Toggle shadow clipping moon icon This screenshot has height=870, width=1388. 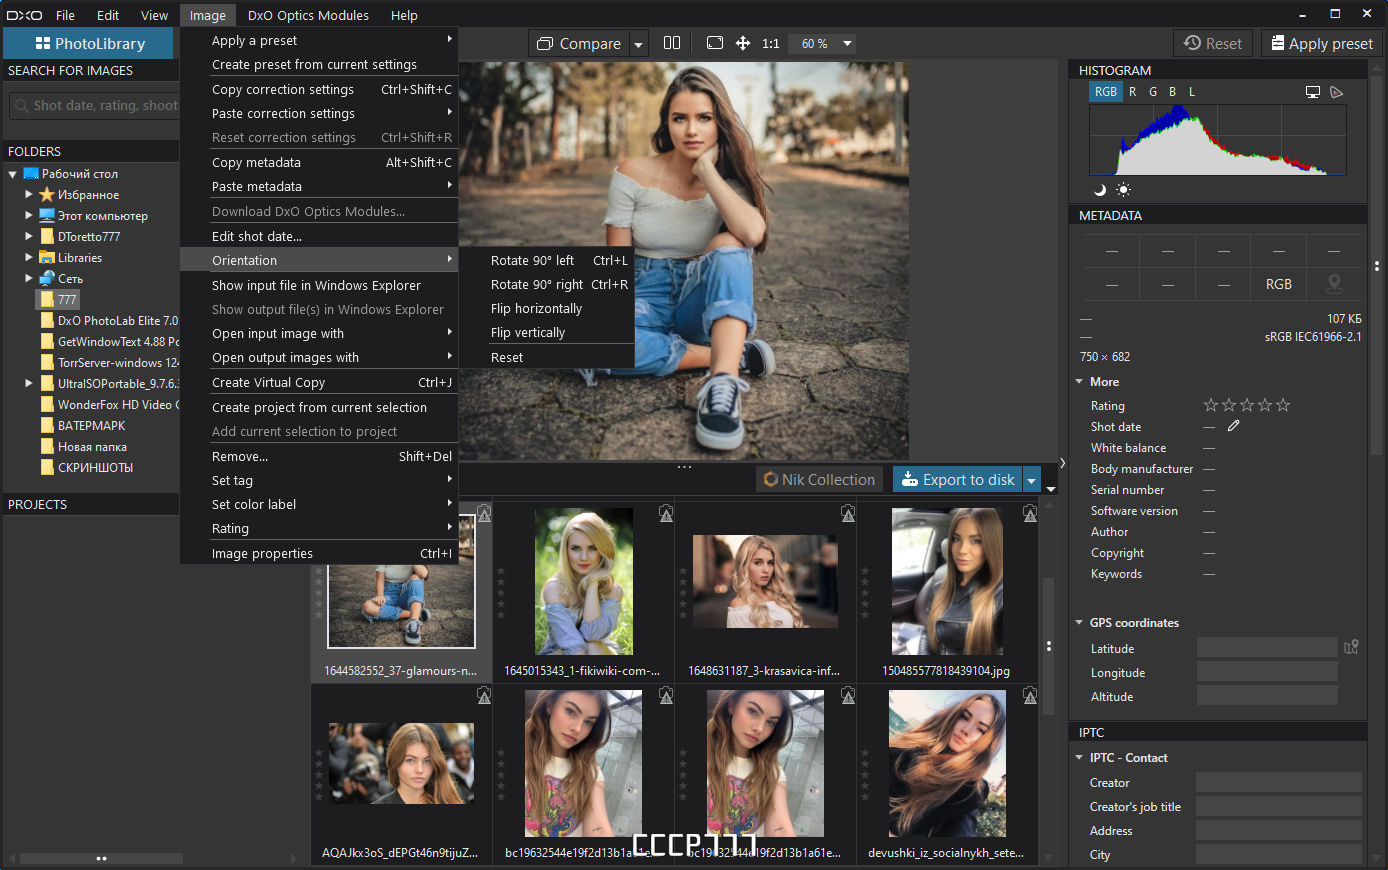(x=1100, y=190)
